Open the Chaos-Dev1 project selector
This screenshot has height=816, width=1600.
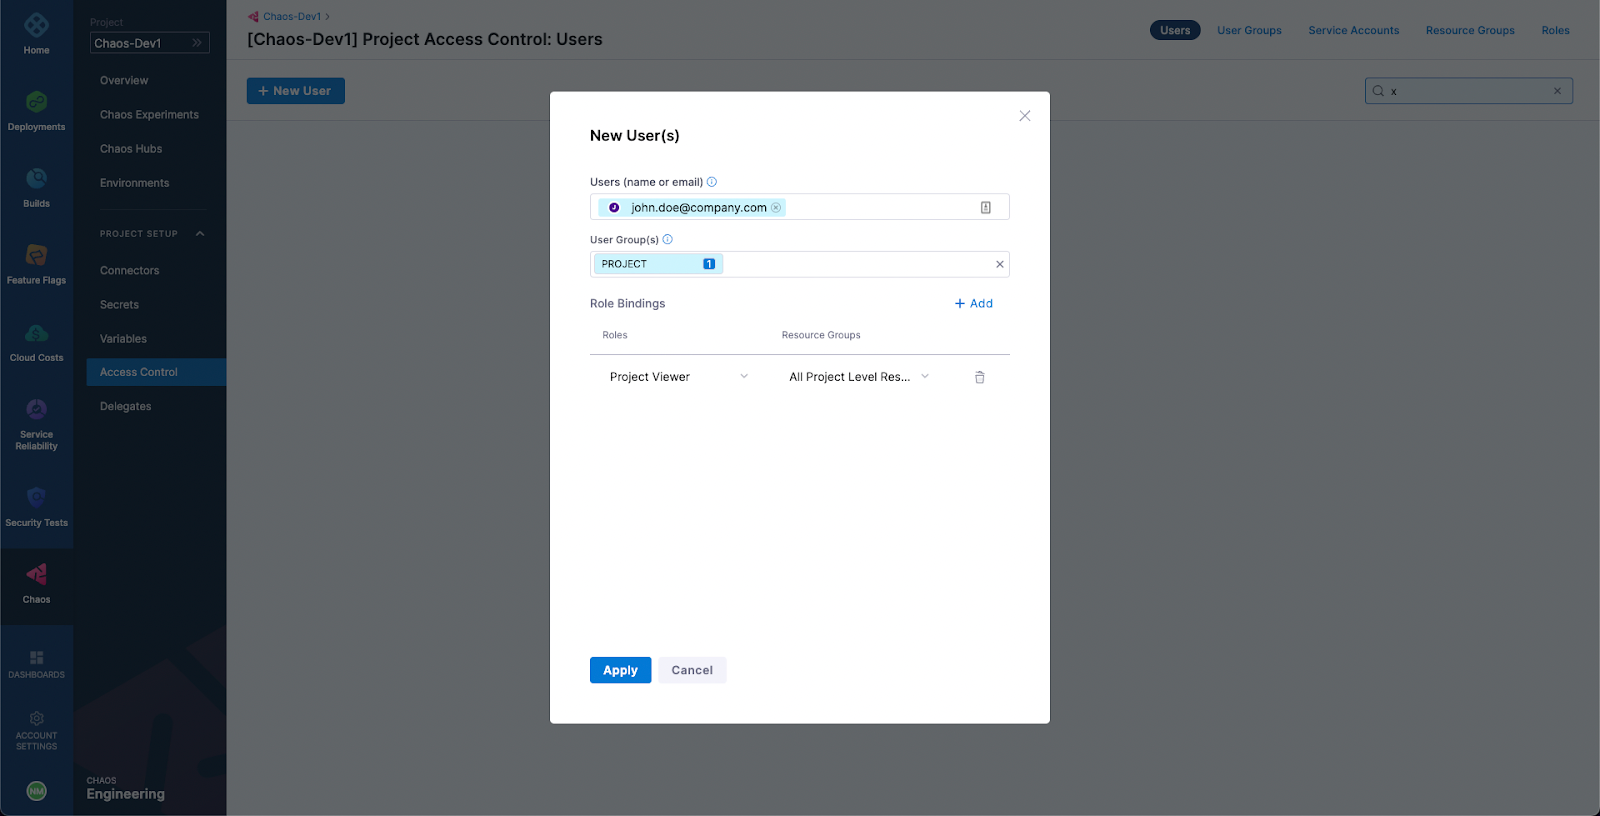(x=150, y=43)
